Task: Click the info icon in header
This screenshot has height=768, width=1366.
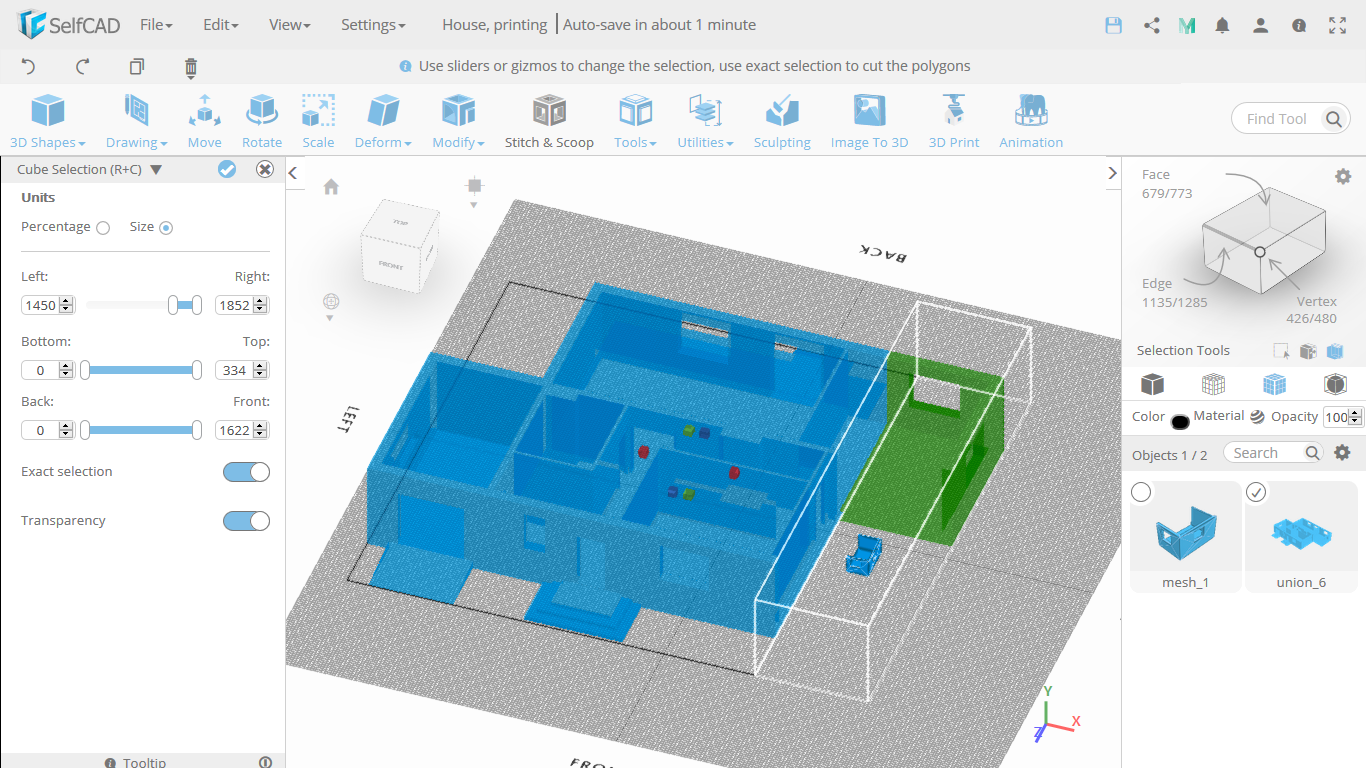Action: [1299, 26]
